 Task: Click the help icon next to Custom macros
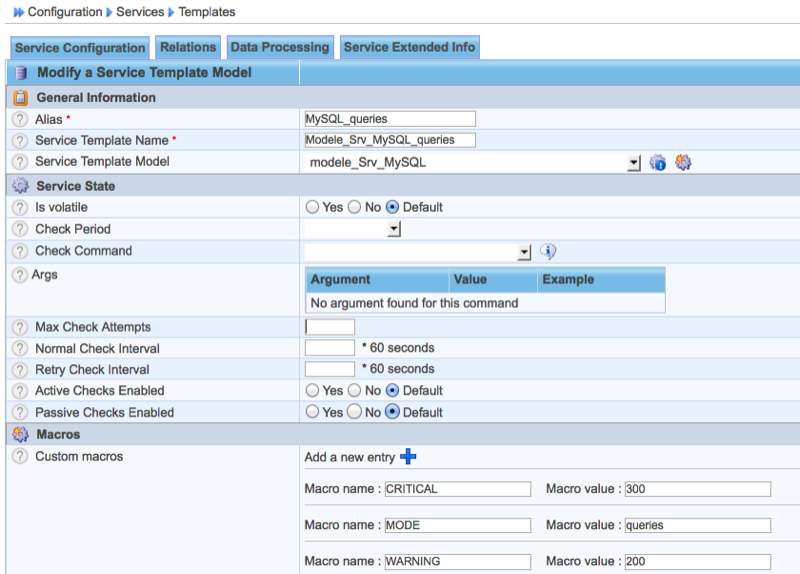click(19, 456)
